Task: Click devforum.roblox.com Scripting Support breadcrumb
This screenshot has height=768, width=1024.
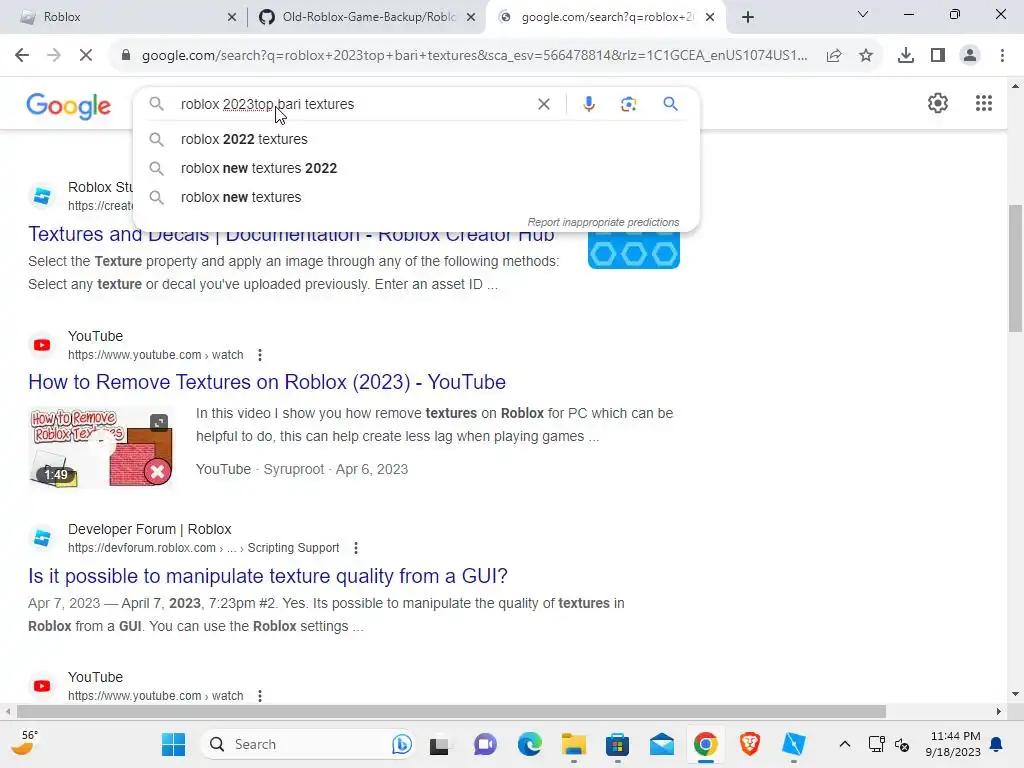Action: click(x=204, y=548)
